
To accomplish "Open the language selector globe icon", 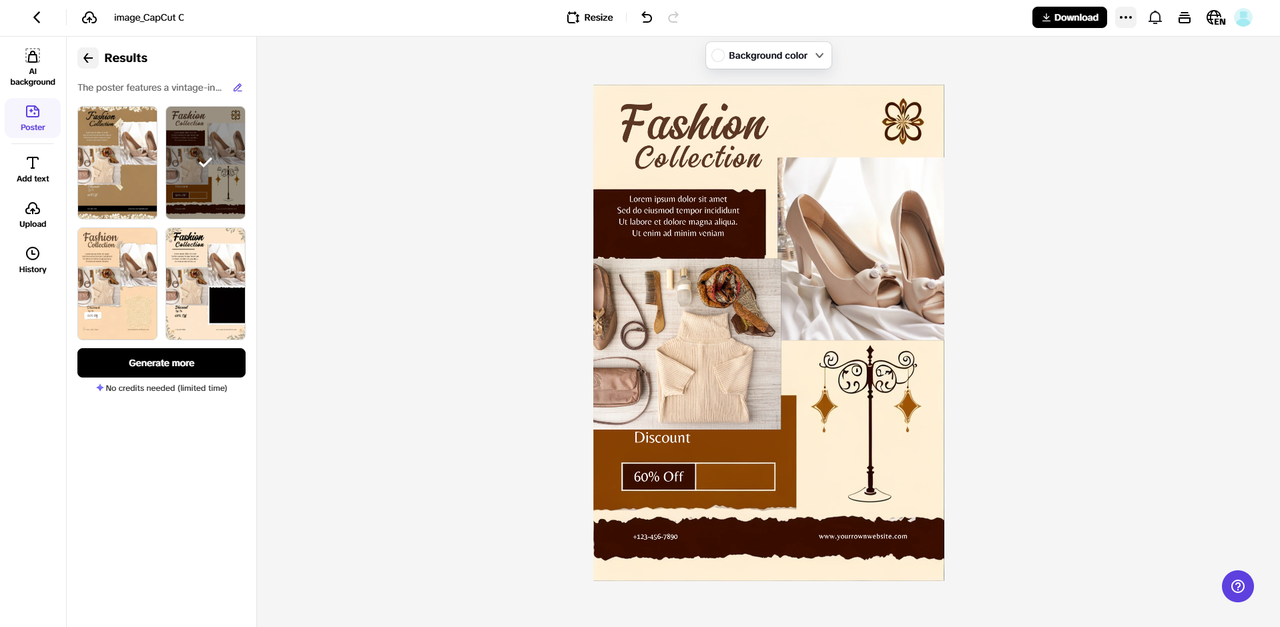I will tap(1214, 17).
